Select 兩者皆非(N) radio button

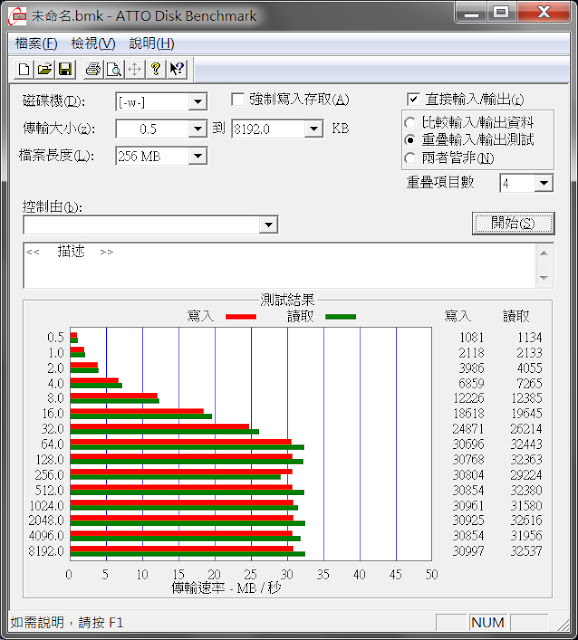(x=410, y=158)
